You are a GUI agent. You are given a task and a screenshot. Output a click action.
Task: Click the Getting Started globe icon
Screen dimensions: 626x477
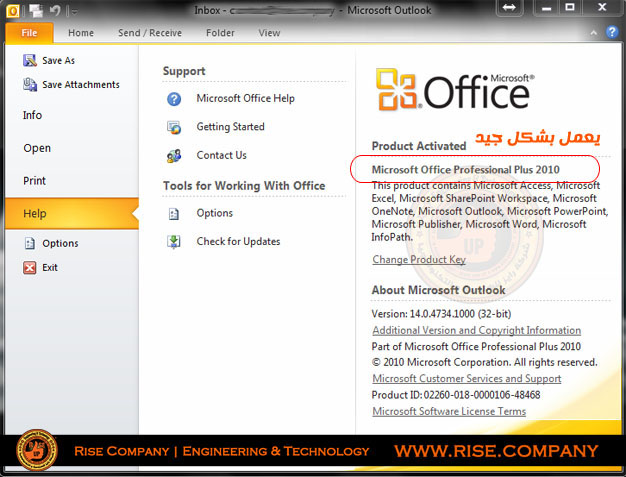point(174,127)
